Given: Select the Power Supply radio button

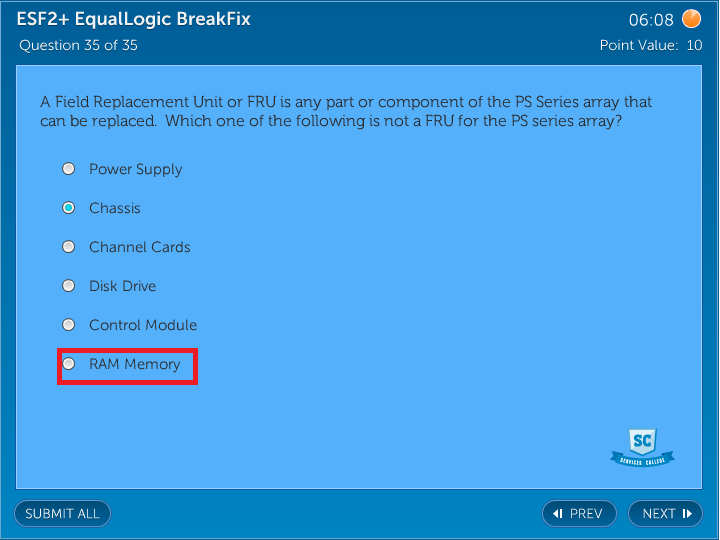Looking at the screenshot, I should tap(69, 169).
